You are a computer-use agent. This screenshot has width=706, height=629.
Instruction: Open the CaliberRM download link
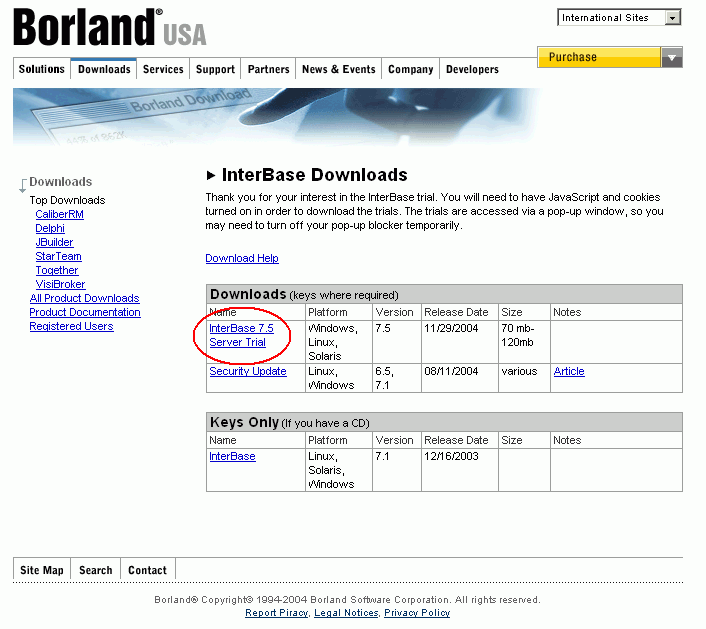(x=59, y=214)
